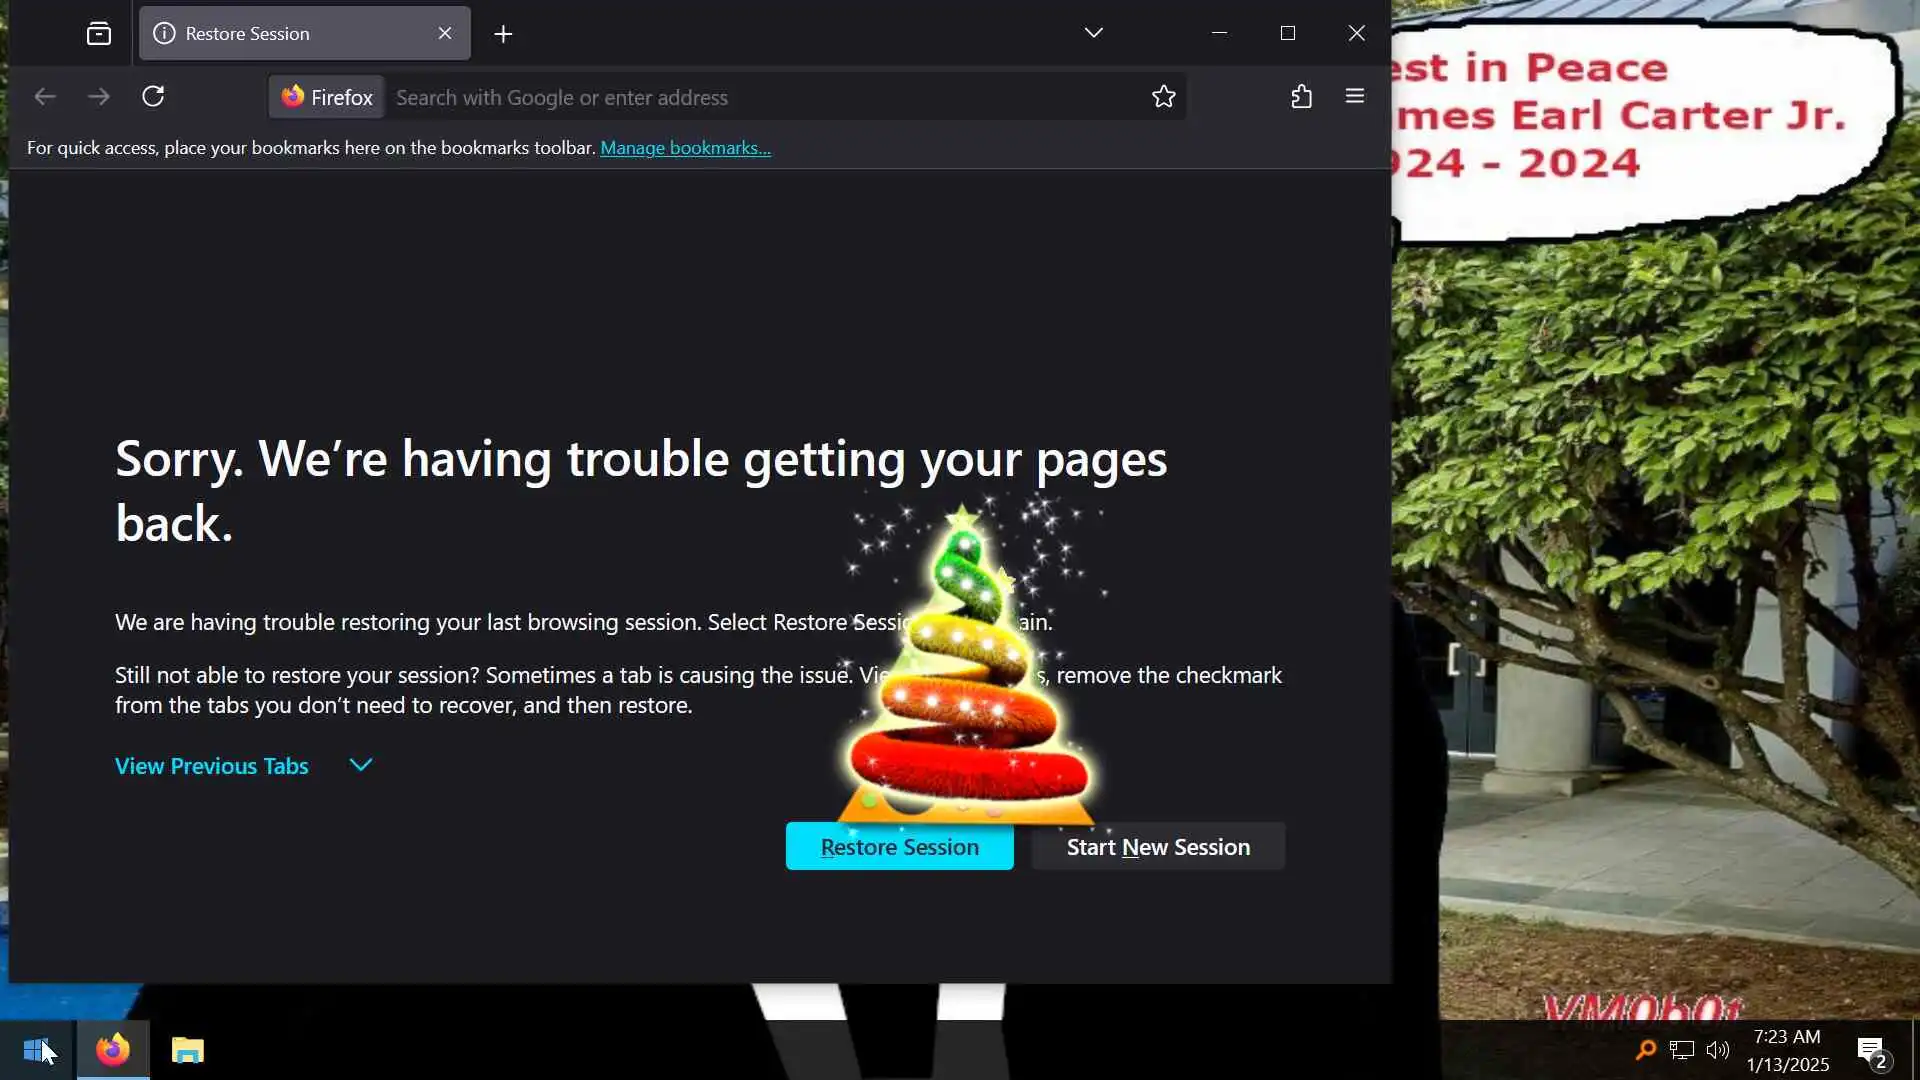
Task: Open the extensions puzzle icon
Action: click(1301, 97)
